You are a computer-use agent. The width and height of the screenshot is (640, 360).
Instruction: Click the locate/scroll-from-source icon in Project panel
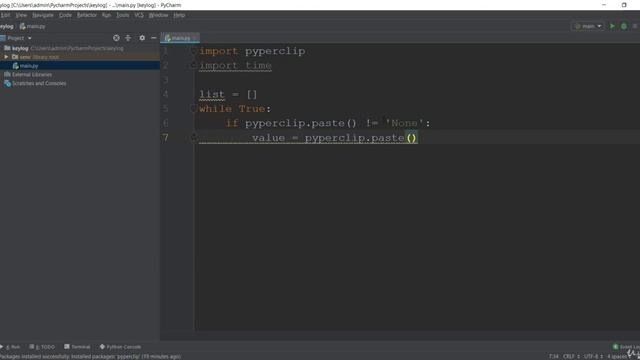pos(116,38)
